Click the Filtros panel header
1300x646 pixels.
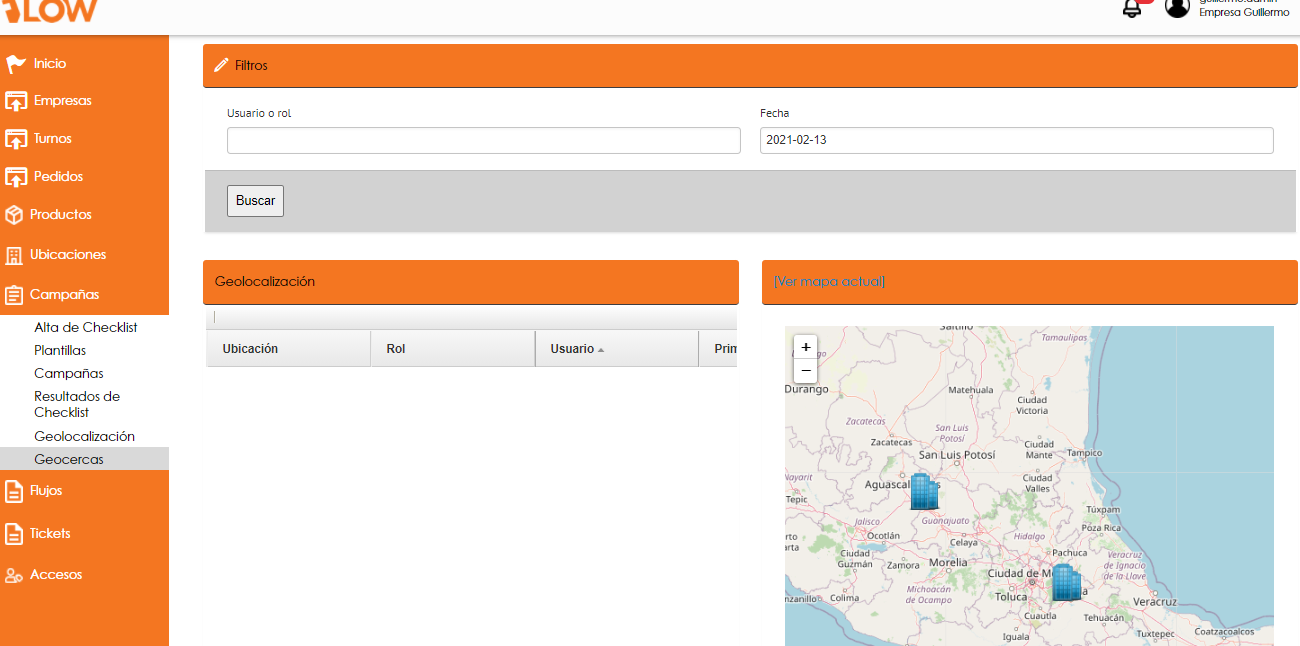coord(750,66)
